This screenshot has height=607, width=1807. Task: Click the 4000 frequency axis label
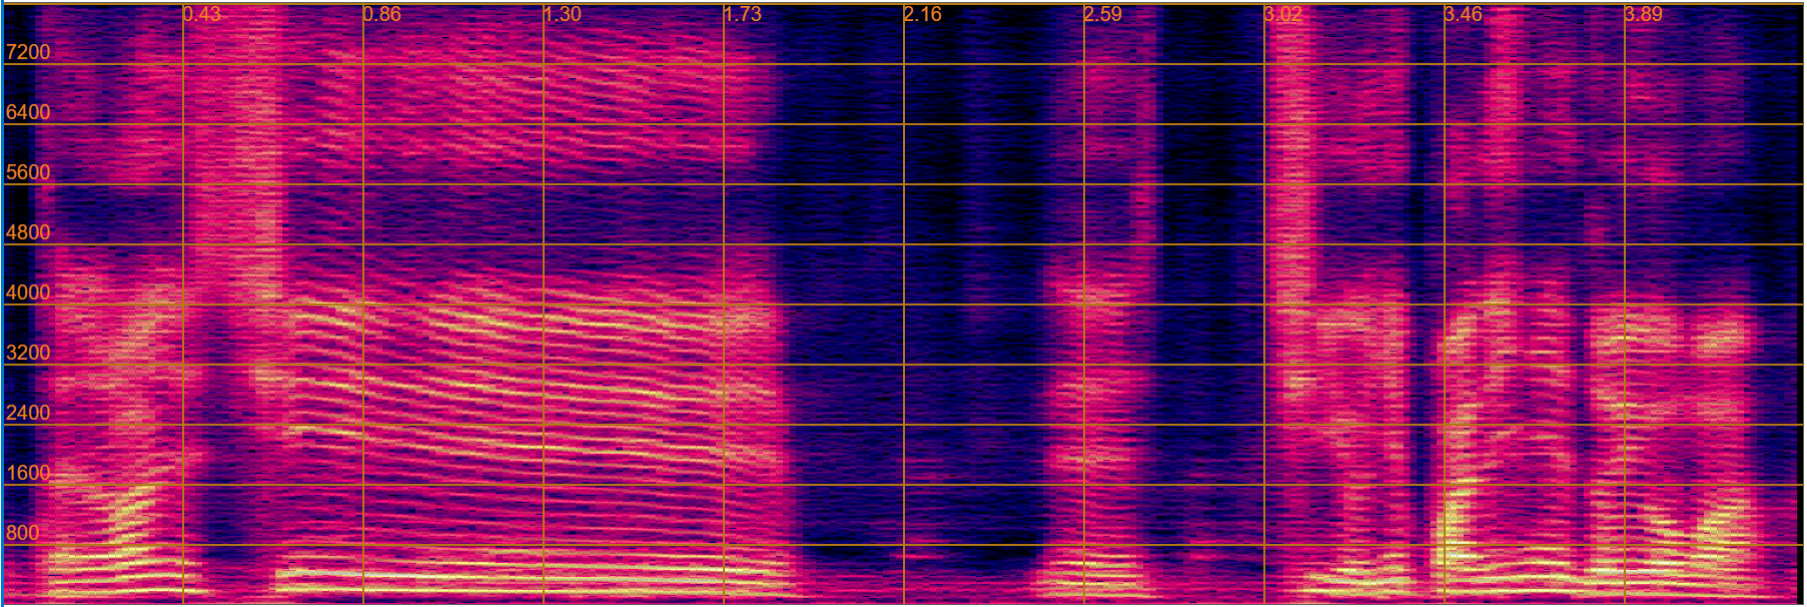28,292
